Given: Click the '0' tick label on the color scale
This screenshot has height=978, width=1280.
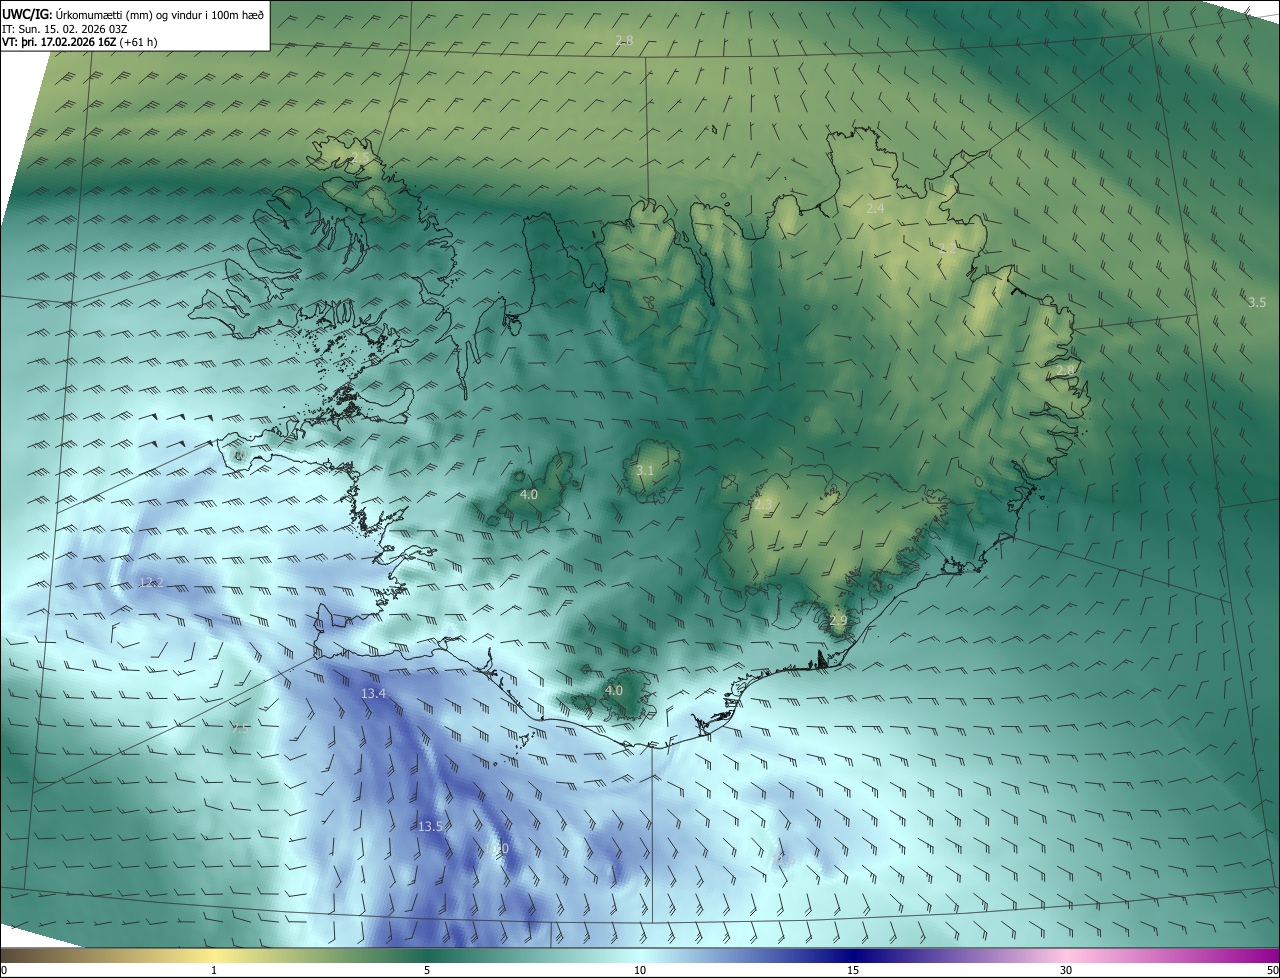Looking at the screenshot, I should pyautogui.click(x=3, y=971).
